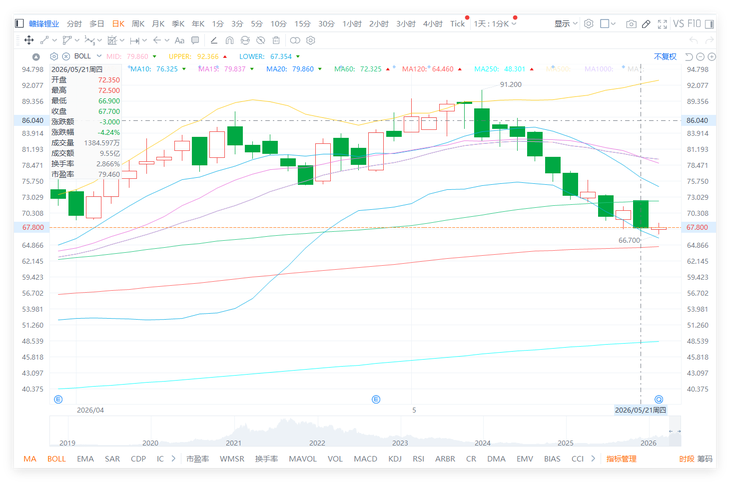730x482 pixels.
Task: Select the 5分 timeframe
Action: pyautogui.click(x=257, y=24)
